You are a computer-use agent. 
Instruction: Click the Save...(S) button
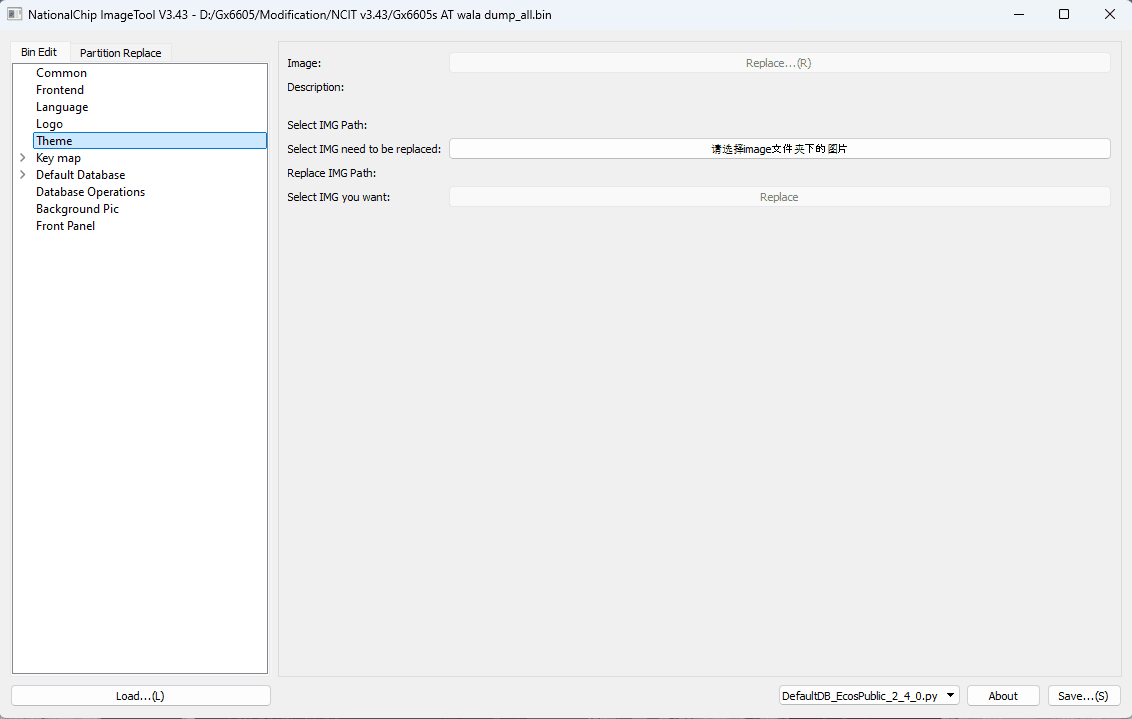(1084, 695)
